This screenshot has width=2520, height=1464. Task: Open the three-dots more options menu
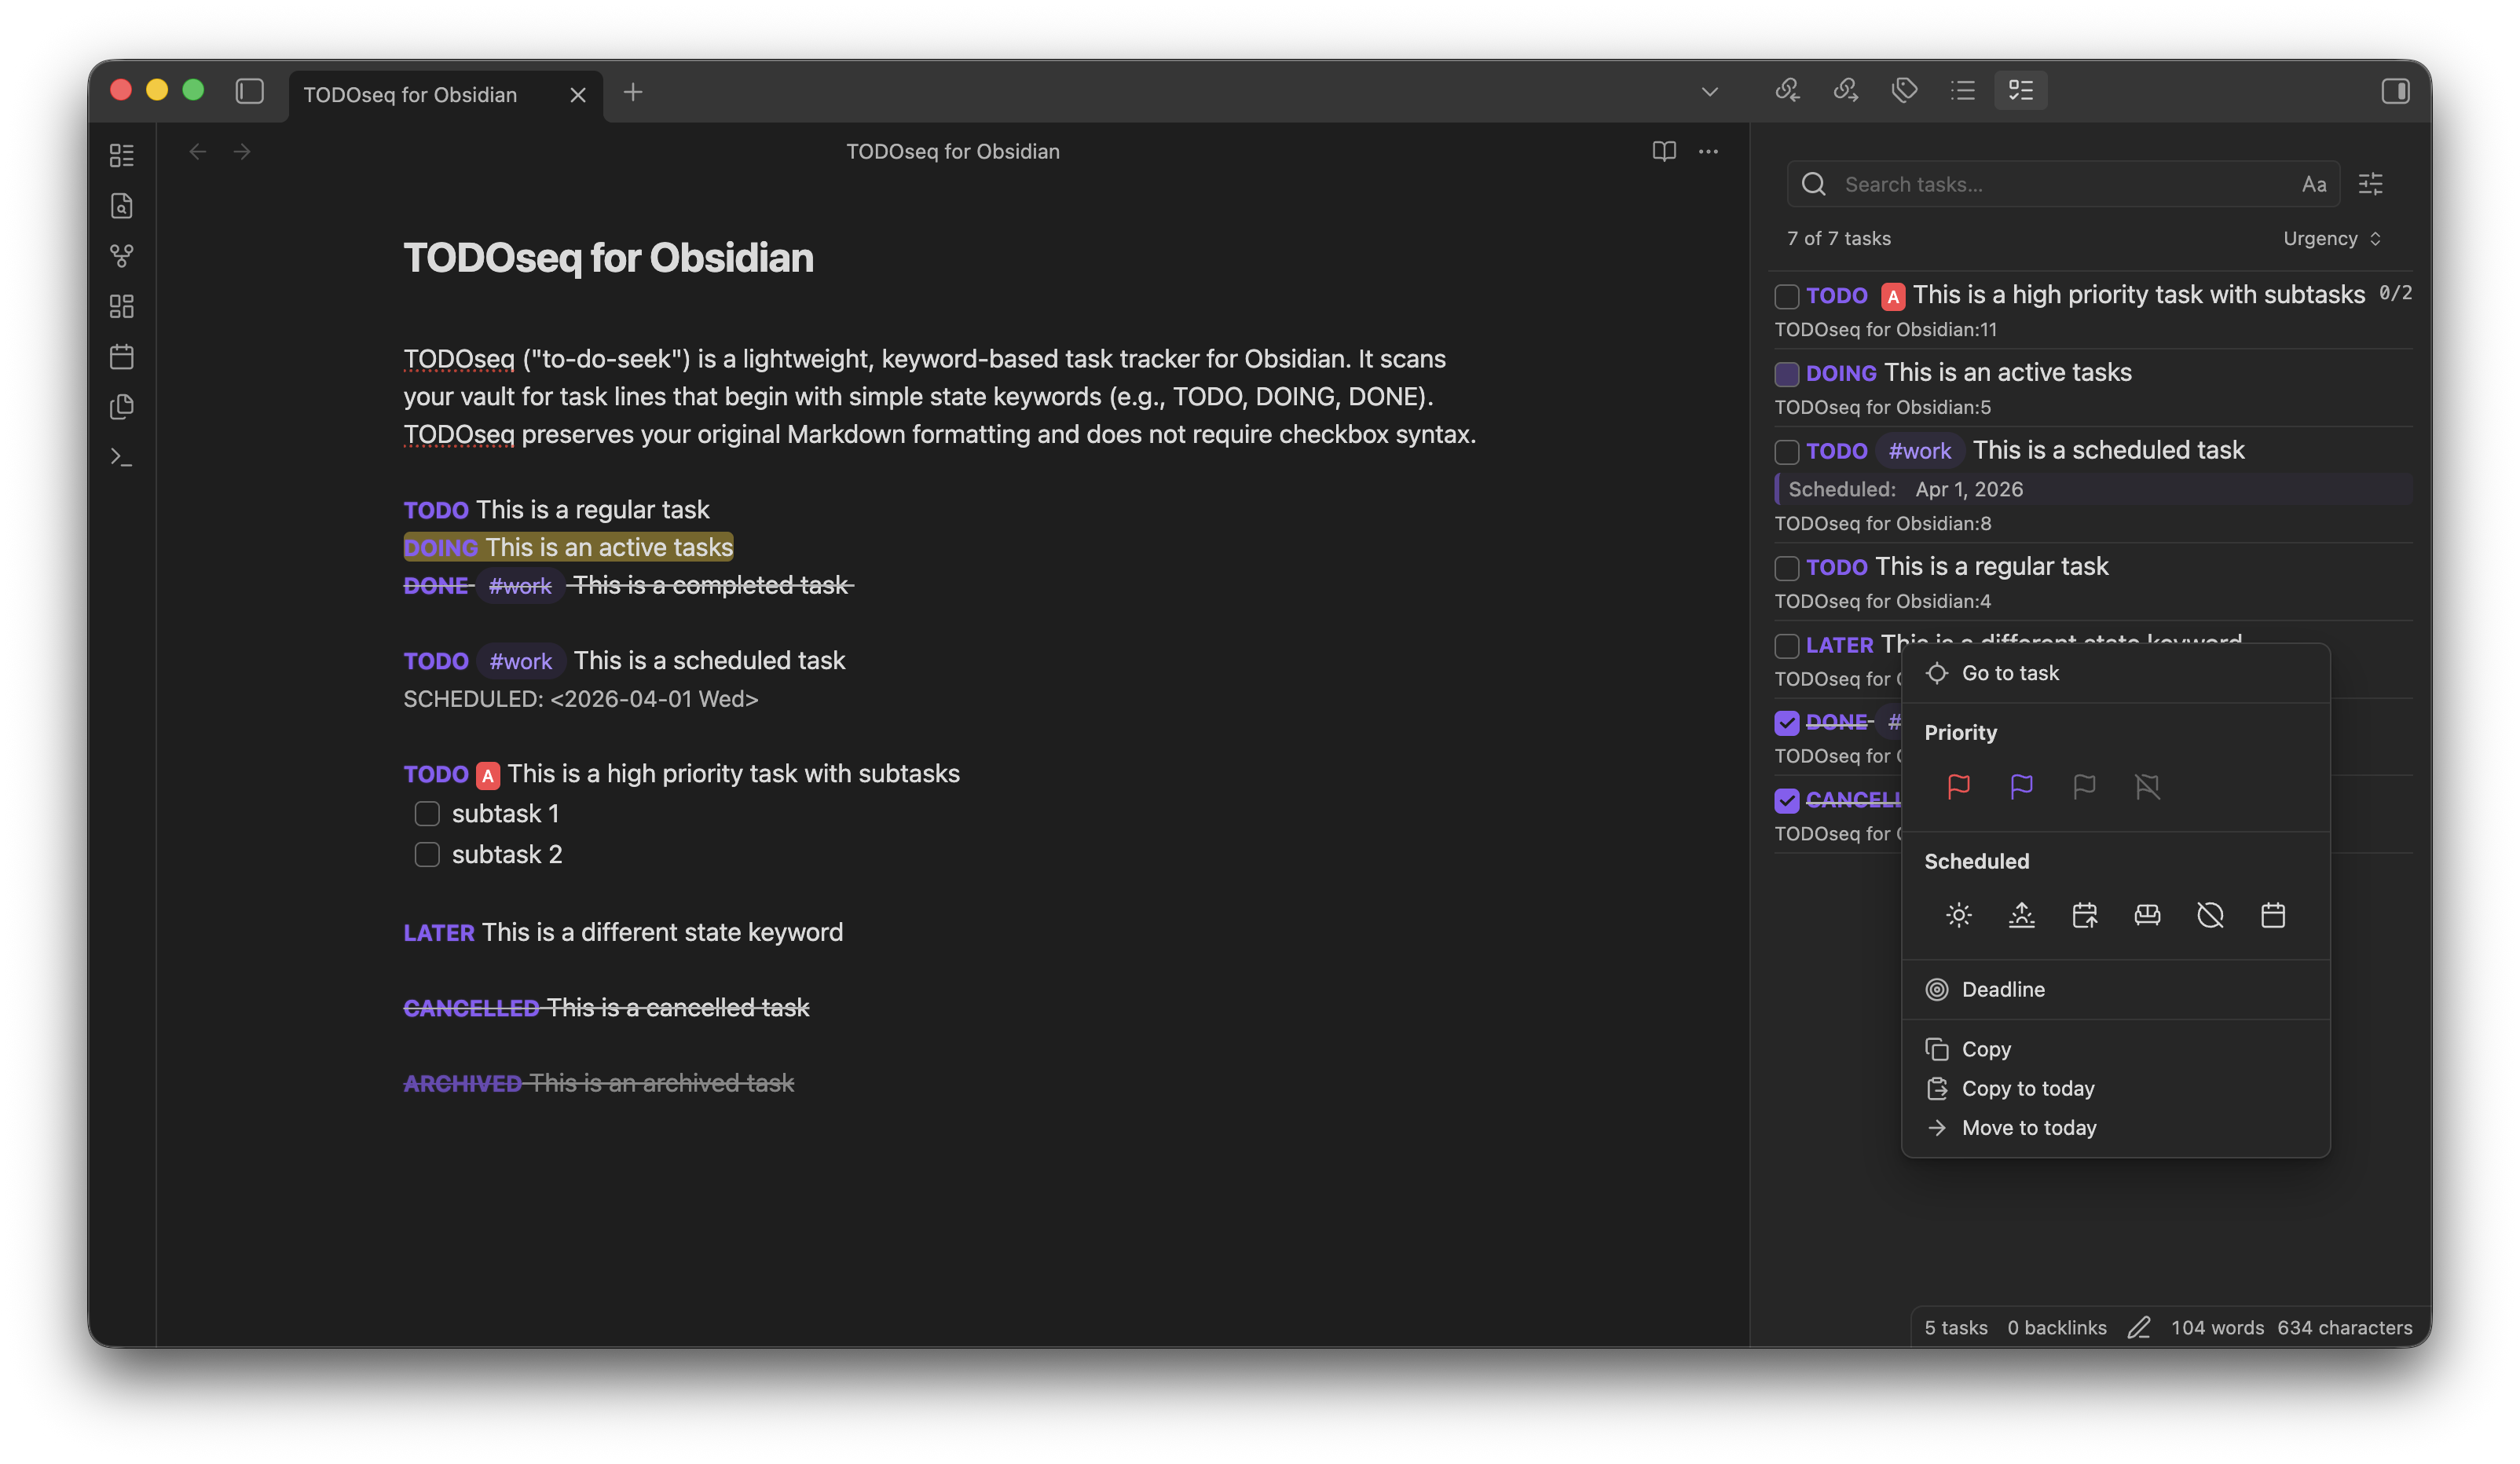click(1708, 151)
